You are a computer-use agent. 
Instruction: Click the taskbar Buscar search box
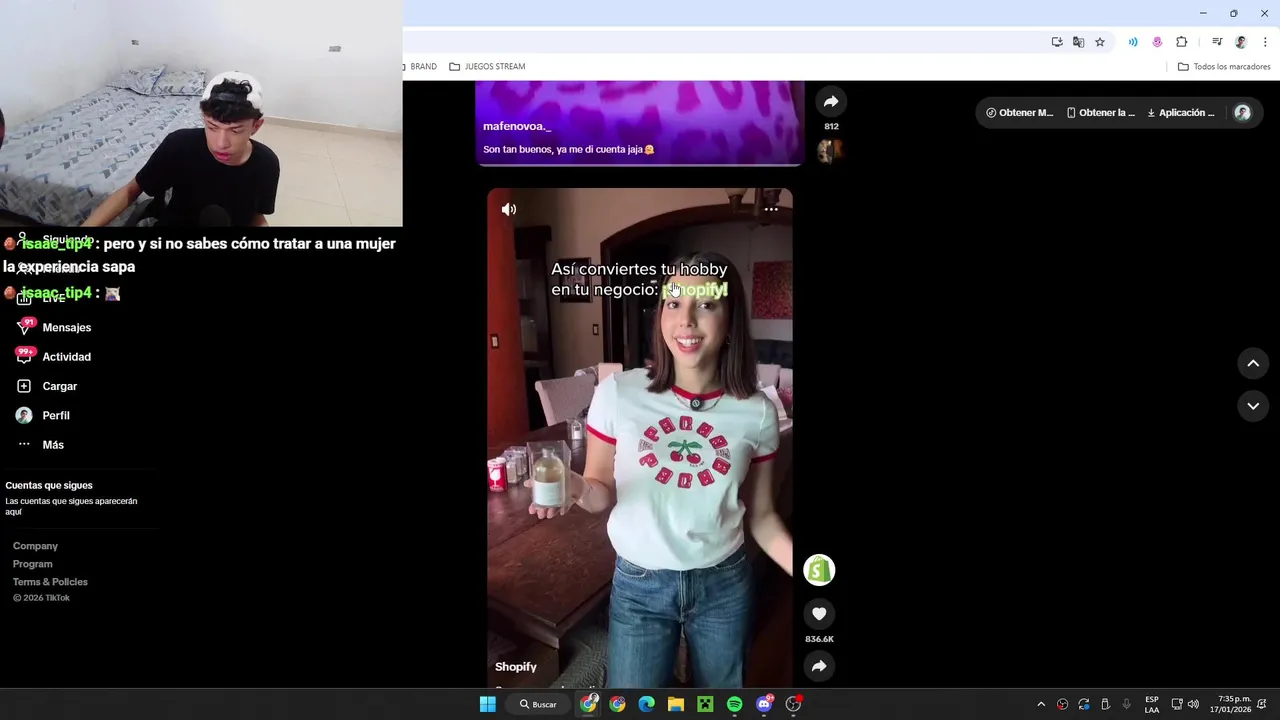[x=538, y=704]
